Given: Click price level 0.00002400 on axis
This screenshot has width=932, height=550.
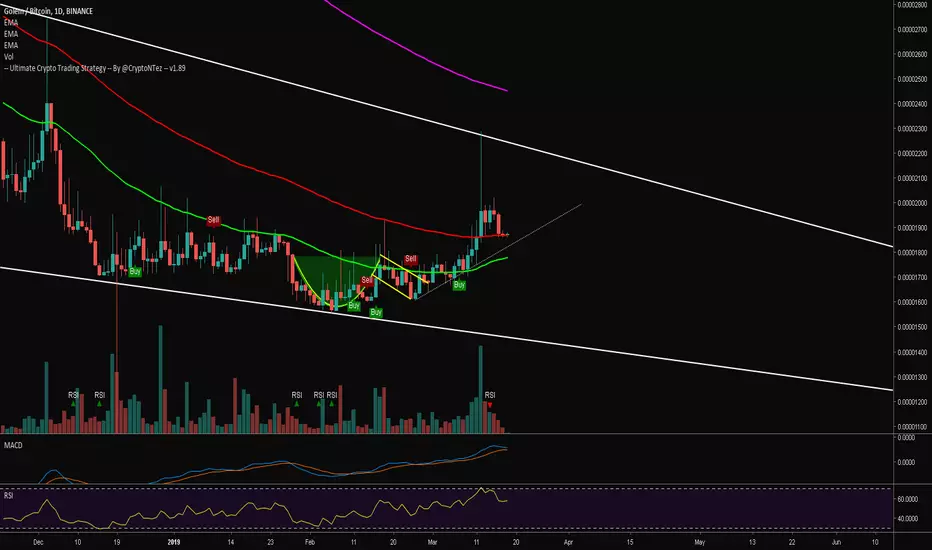Looking at the screenshot, I should click(x=912, y=103).
